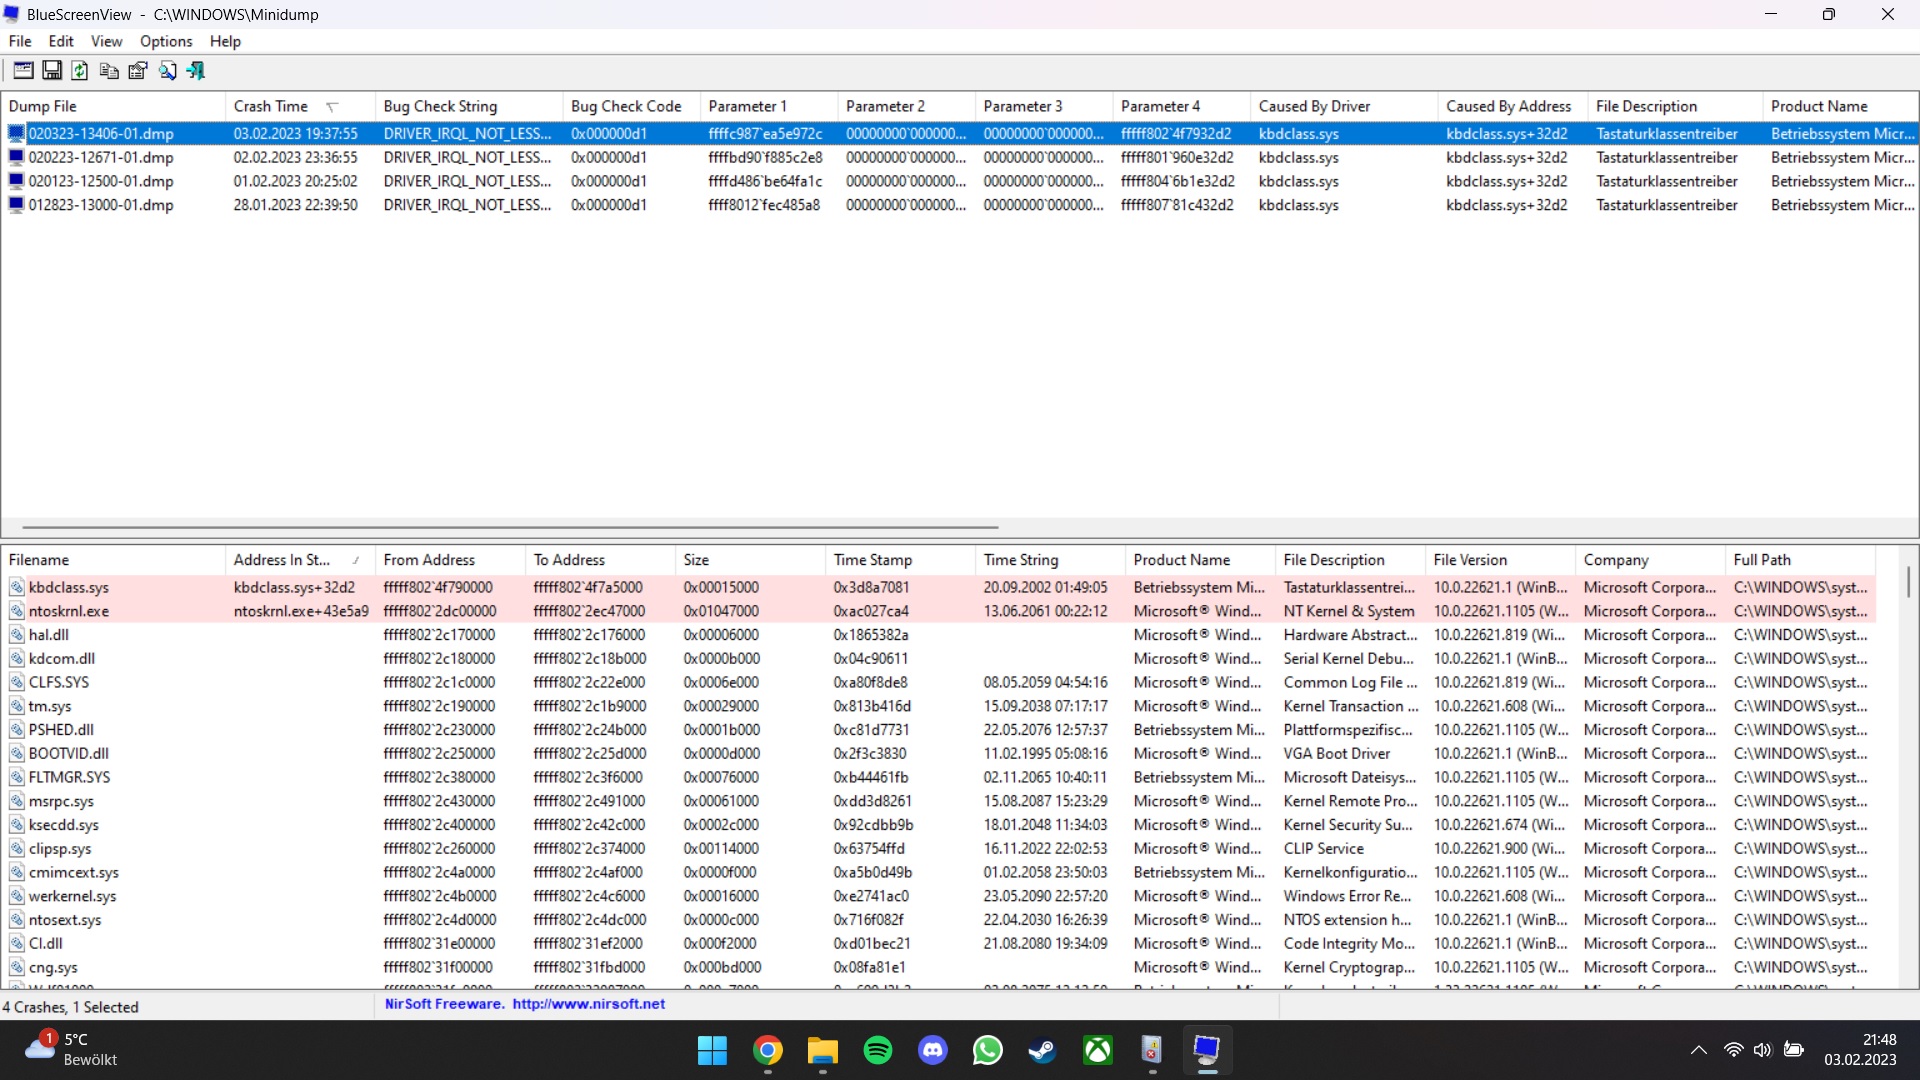Open the nirsoft.net link

click(x=588, y=1004)
